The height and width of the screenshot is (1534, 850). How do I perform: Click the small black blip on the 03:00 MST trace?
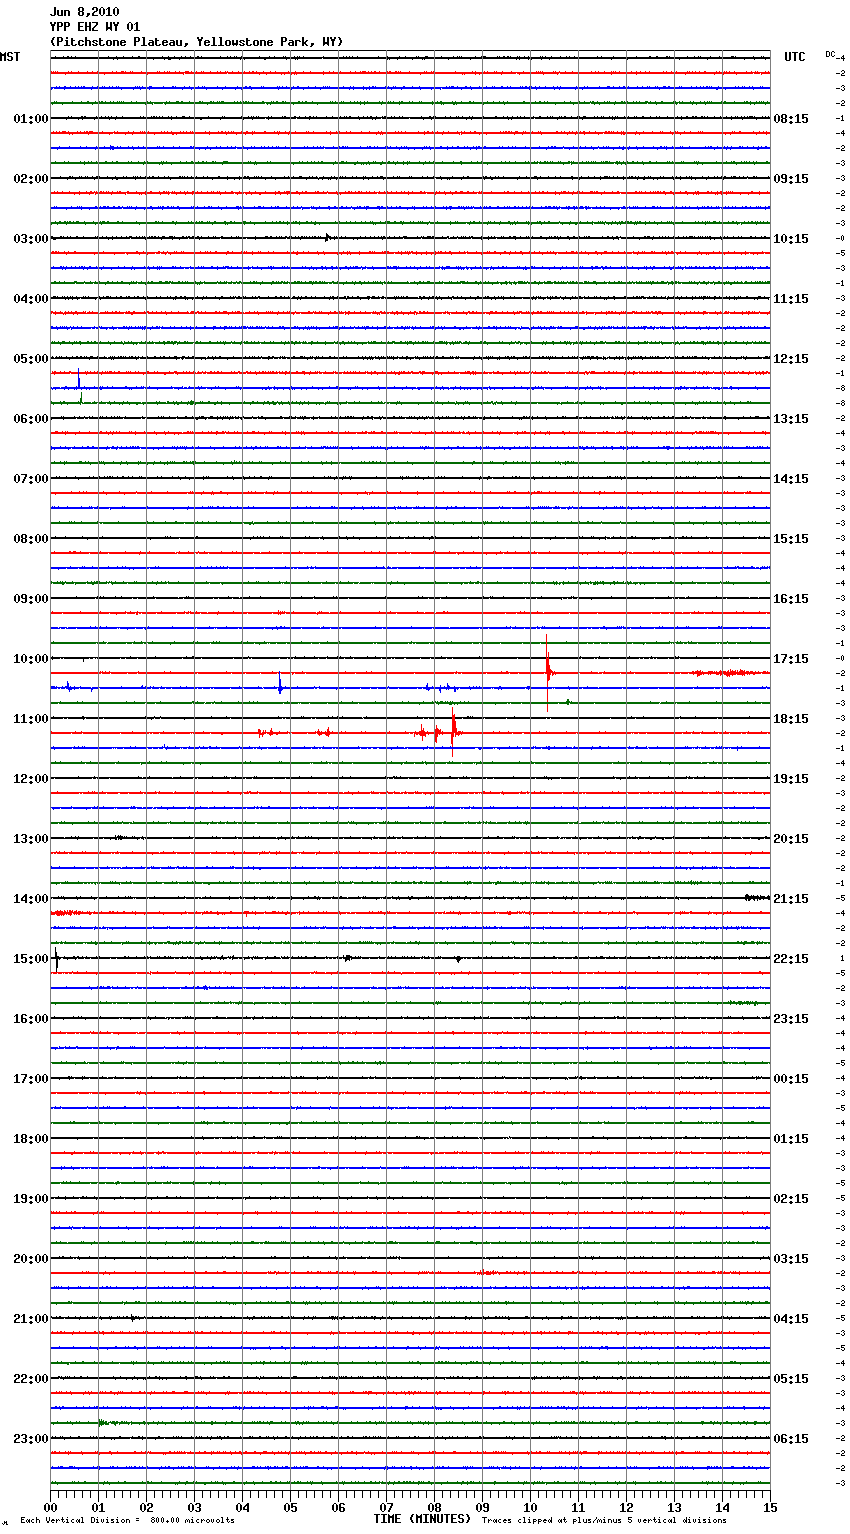[327, 238]
